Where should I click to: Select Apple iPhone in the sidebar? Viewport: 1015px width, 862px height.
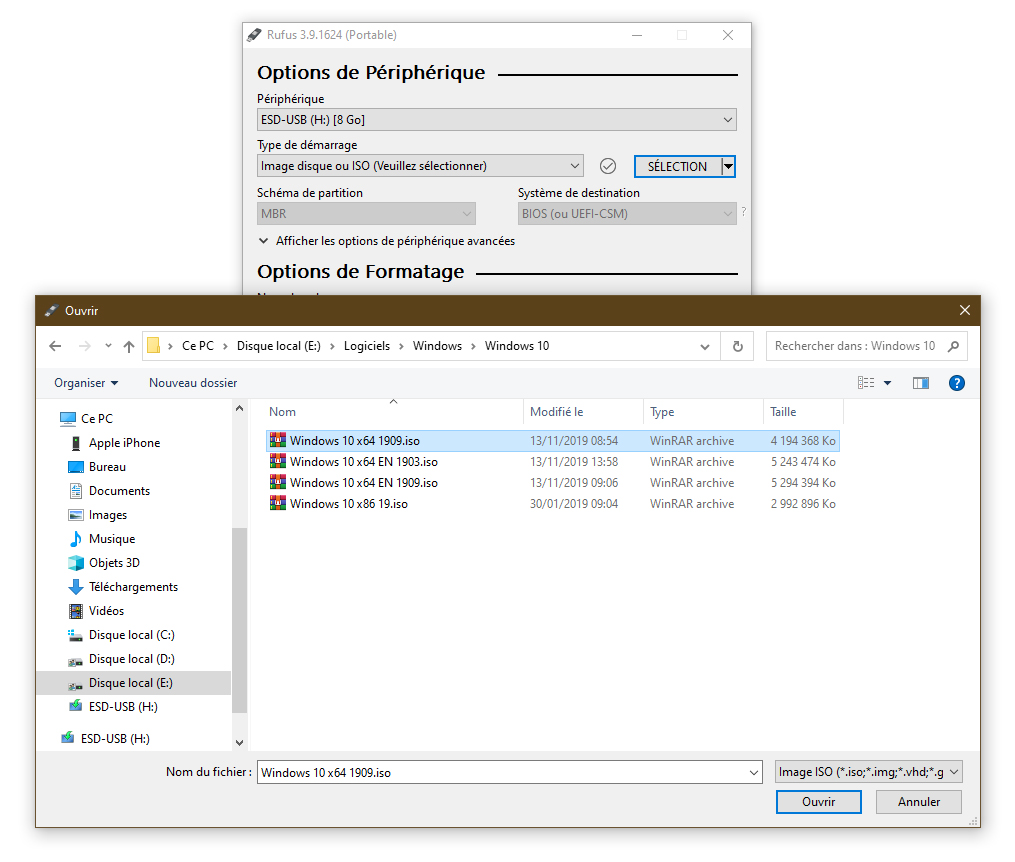point(124,443)
